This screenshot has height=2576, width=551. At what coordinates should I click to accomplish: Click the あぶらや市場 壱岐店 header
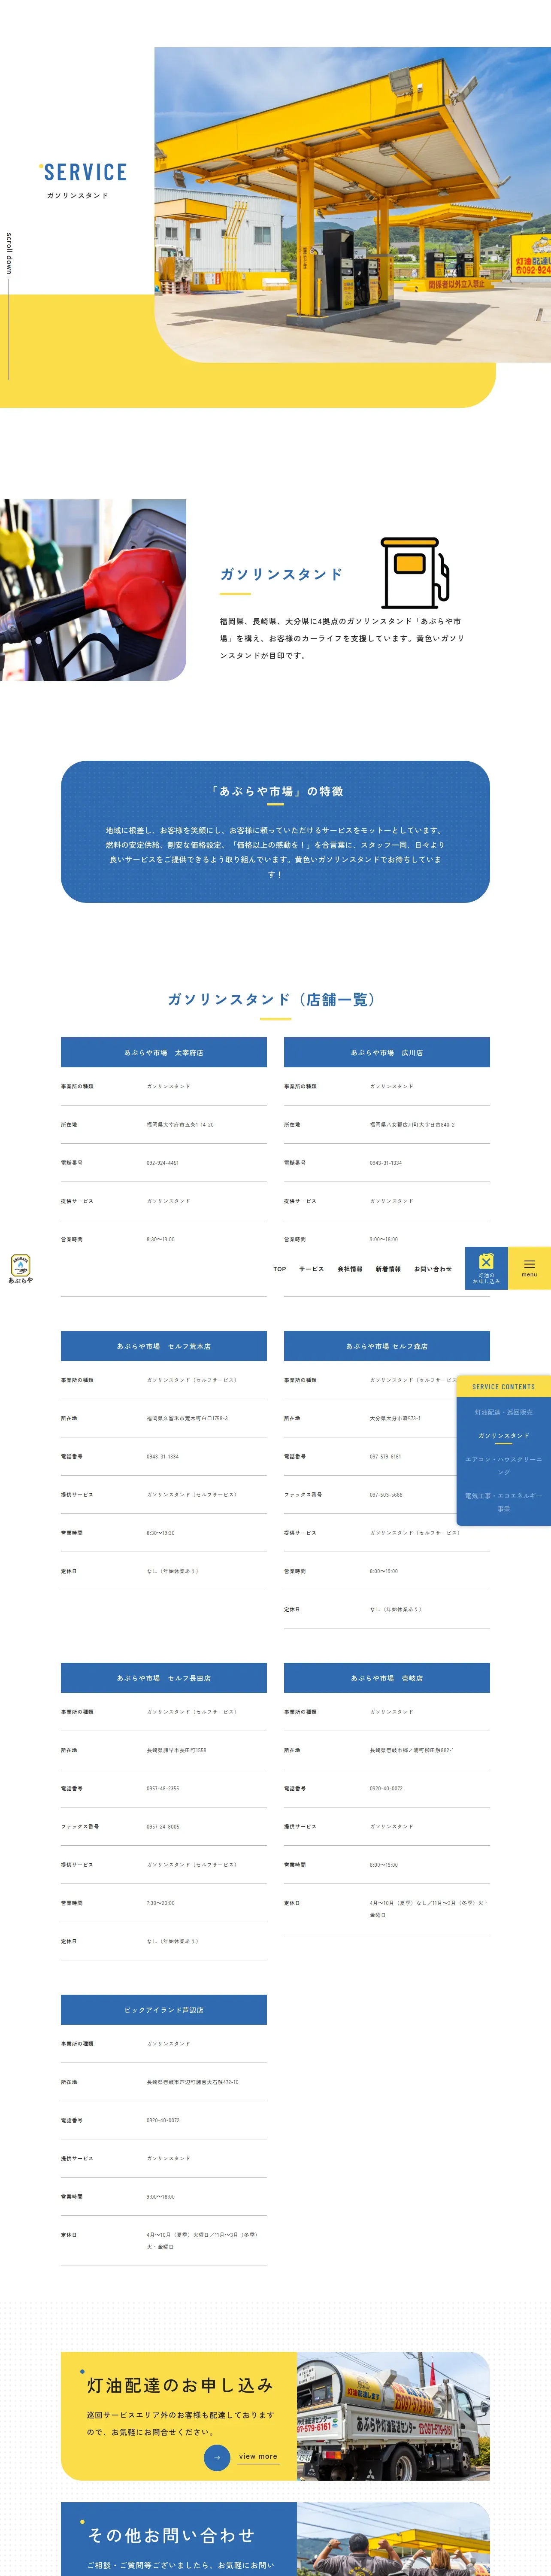click(x=387, y=1678)
